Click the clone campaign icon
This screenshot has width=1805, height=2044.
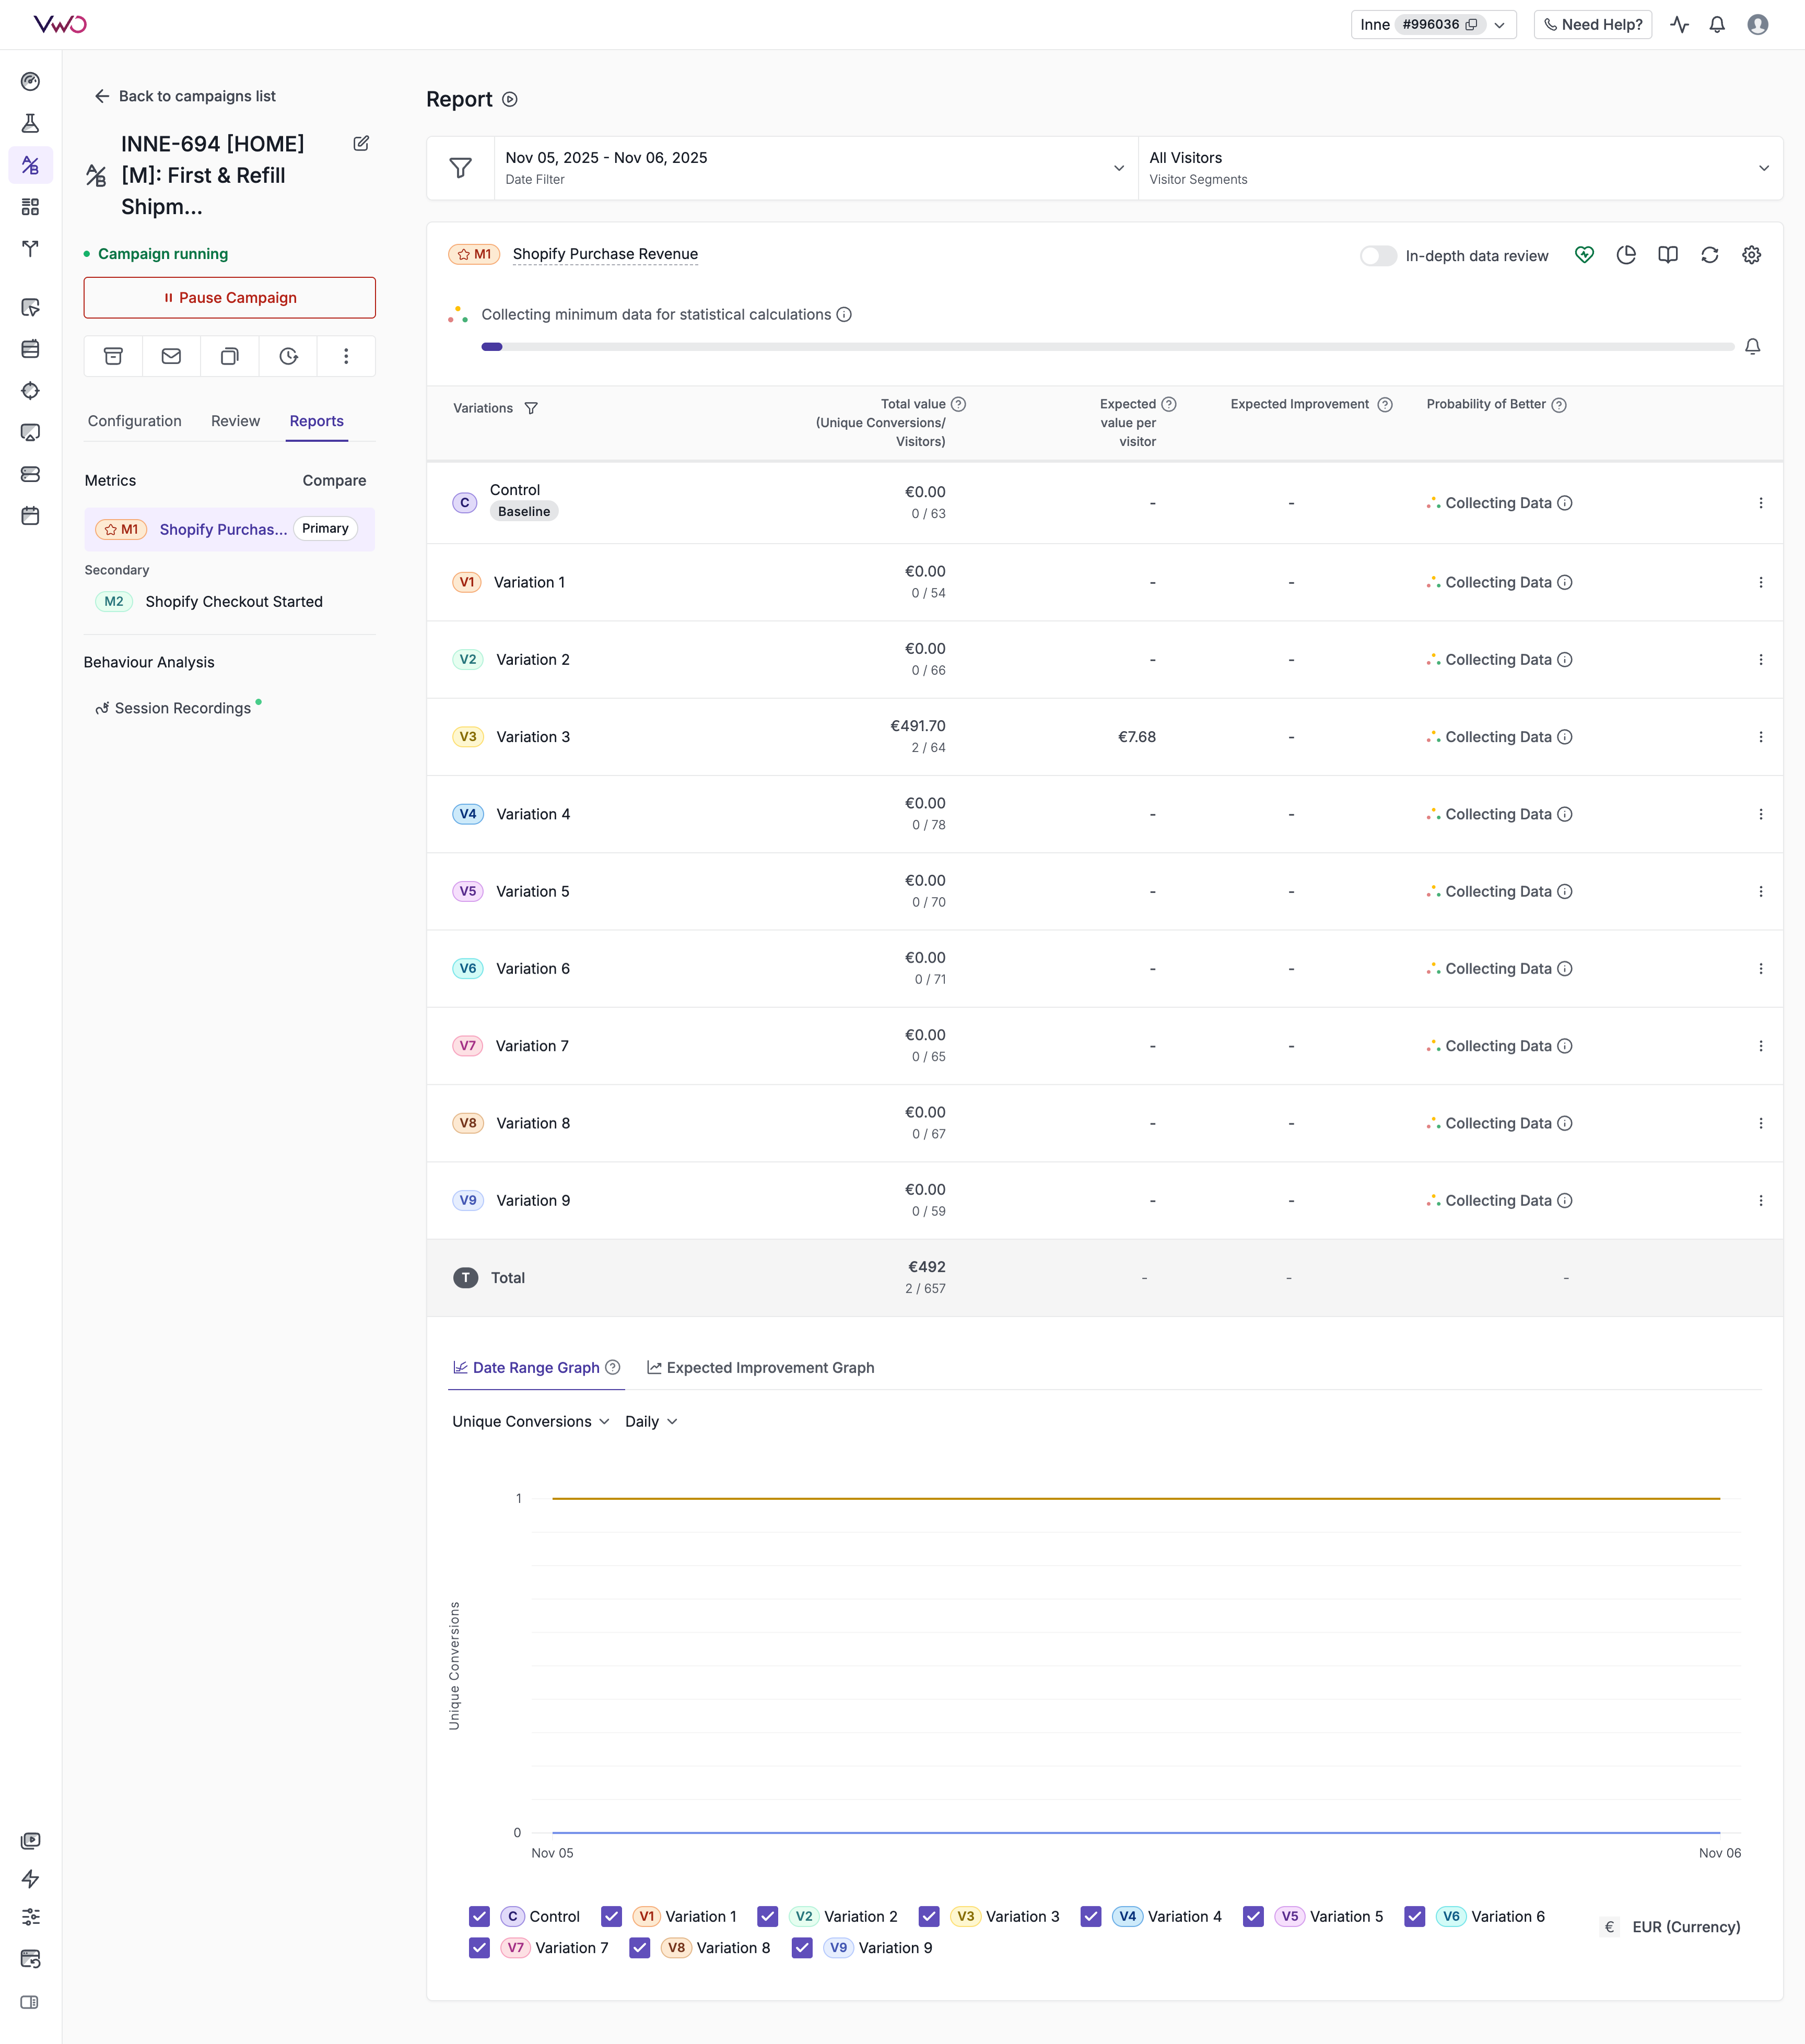point(230,356)
